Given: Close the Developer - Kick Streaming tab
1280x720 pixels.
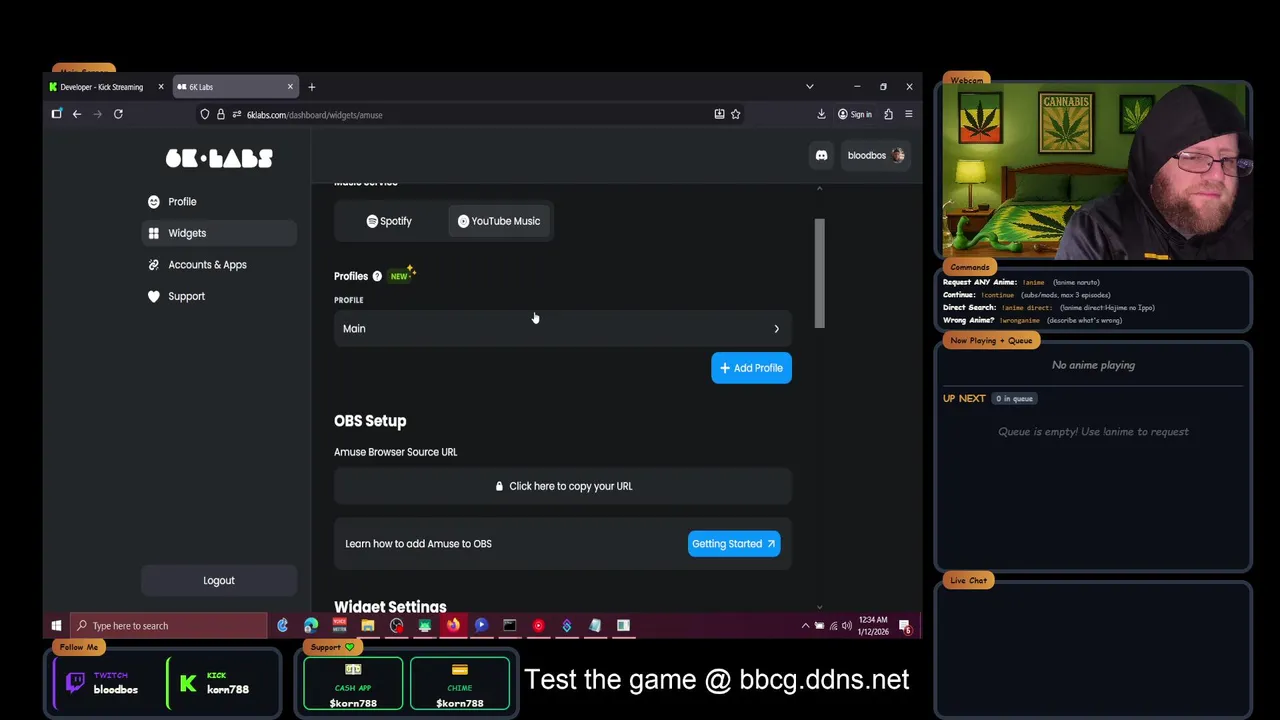Looking at the screenshot, I should coord(160,87).
